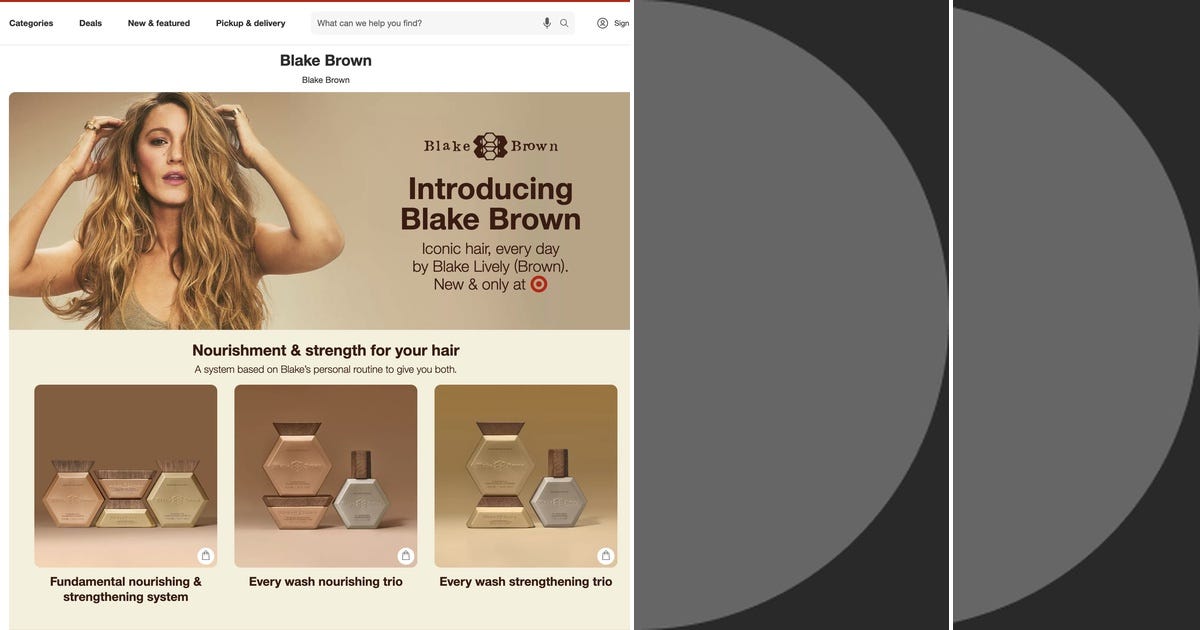
Task: Click bag icon on Every wash nourishing trio
Action: tap(405, 556)
